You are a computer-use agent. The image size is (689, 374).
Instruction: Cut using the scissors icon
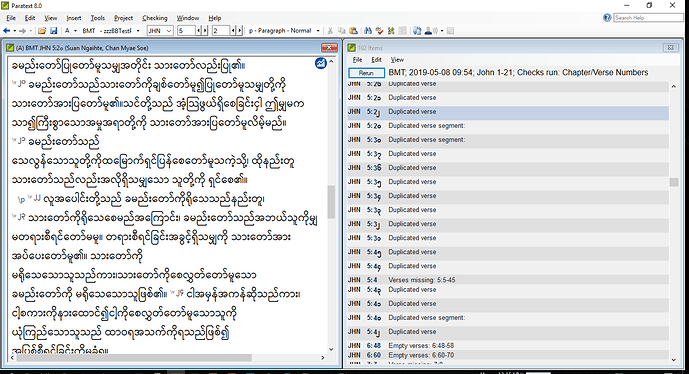(330, 31)
